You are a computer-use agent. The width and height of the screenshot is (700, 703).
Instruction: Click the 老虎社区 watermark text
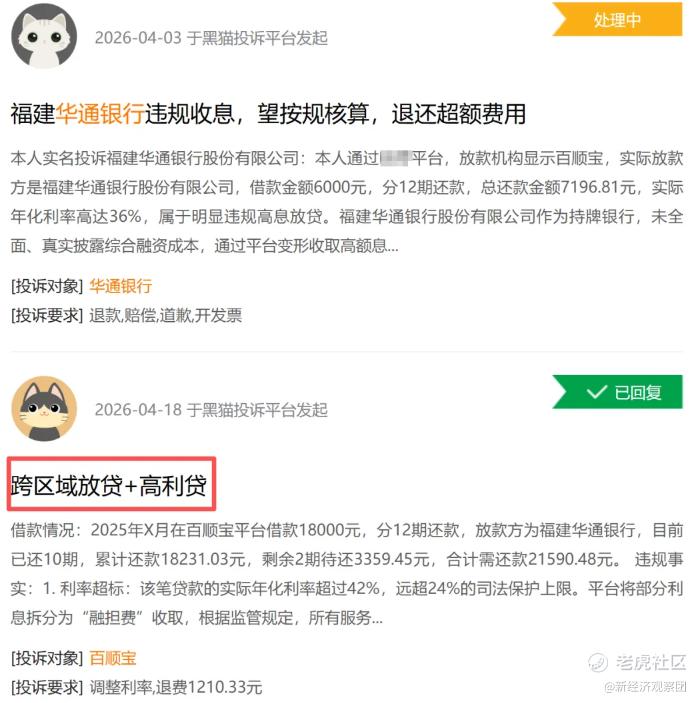pos(651,662)
